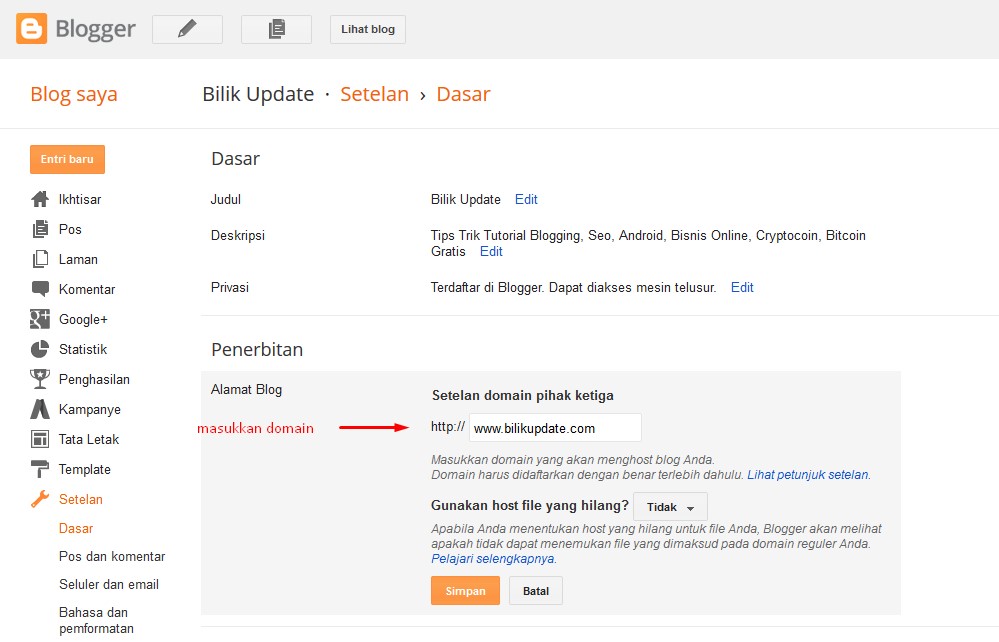Viewport: 999px width, 642px height.
Task: Open the Tidak missing files dropdown
Action: [670, 507]
